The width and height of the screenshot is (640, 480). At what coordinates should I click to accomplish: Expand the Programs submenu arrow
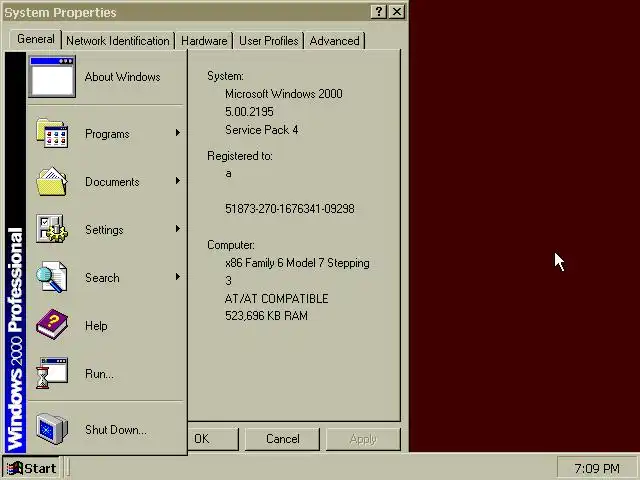point(178,133)
